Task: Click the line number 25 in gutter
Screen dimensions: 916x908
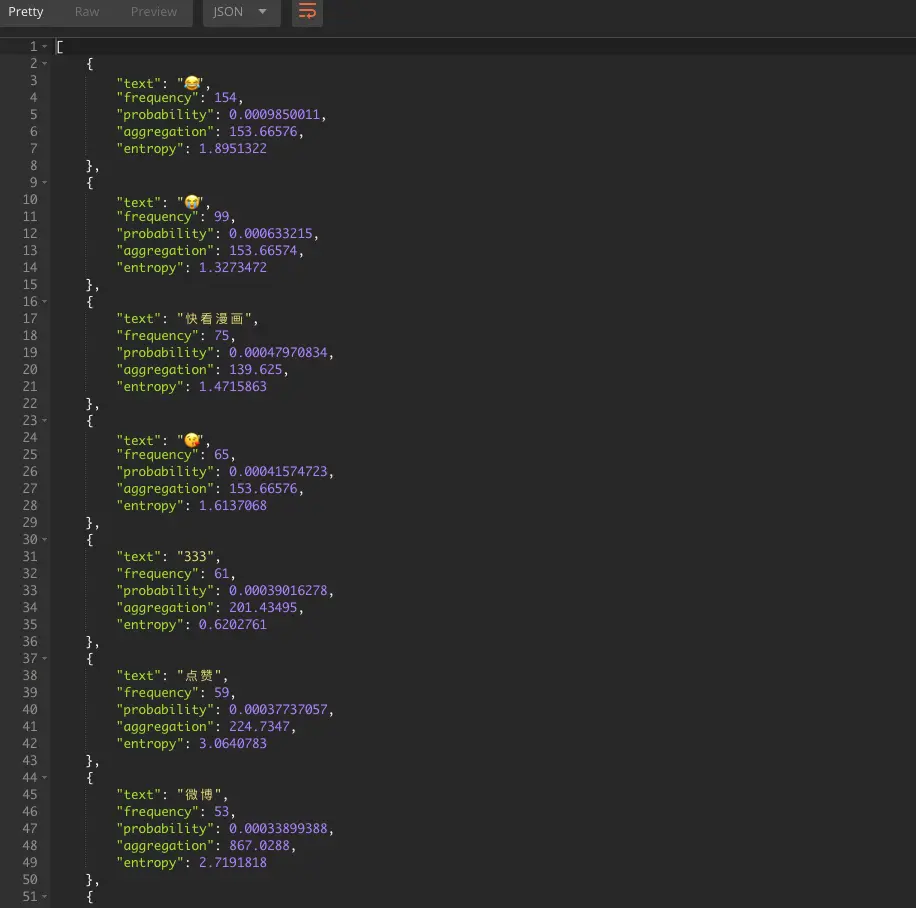Action: point(30,455)
